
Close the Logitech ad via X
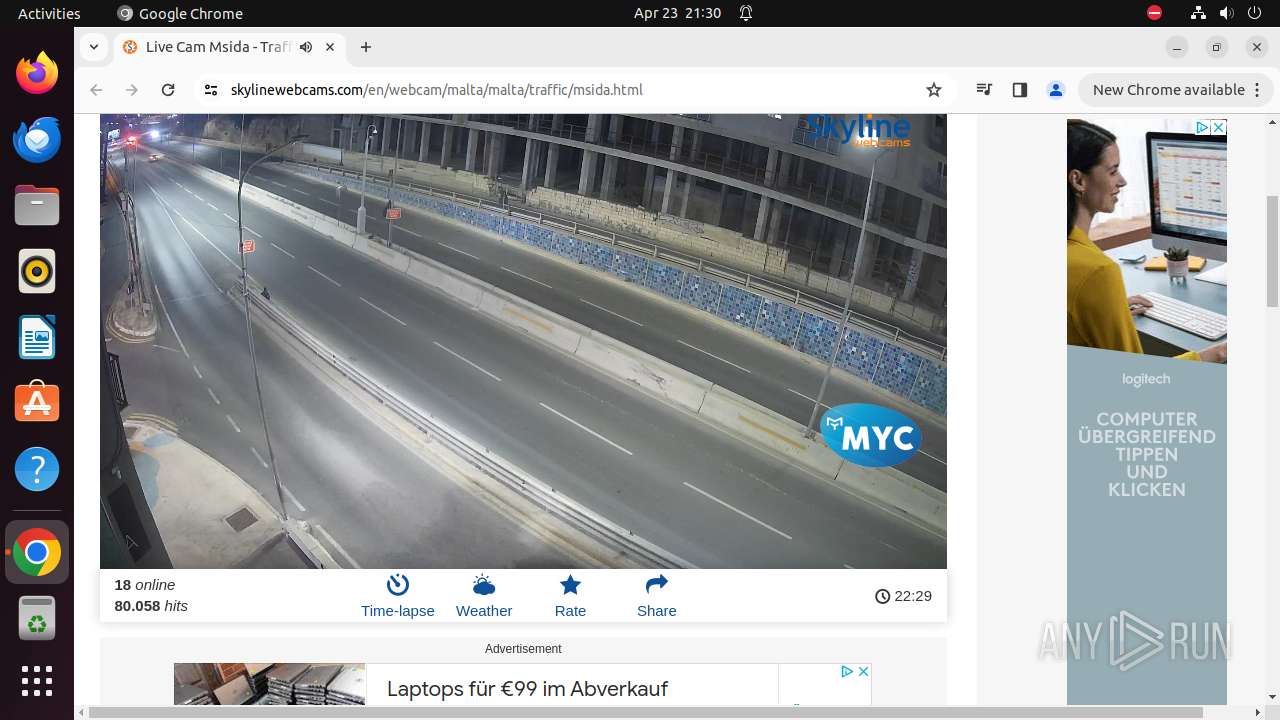click(1219, 127)
